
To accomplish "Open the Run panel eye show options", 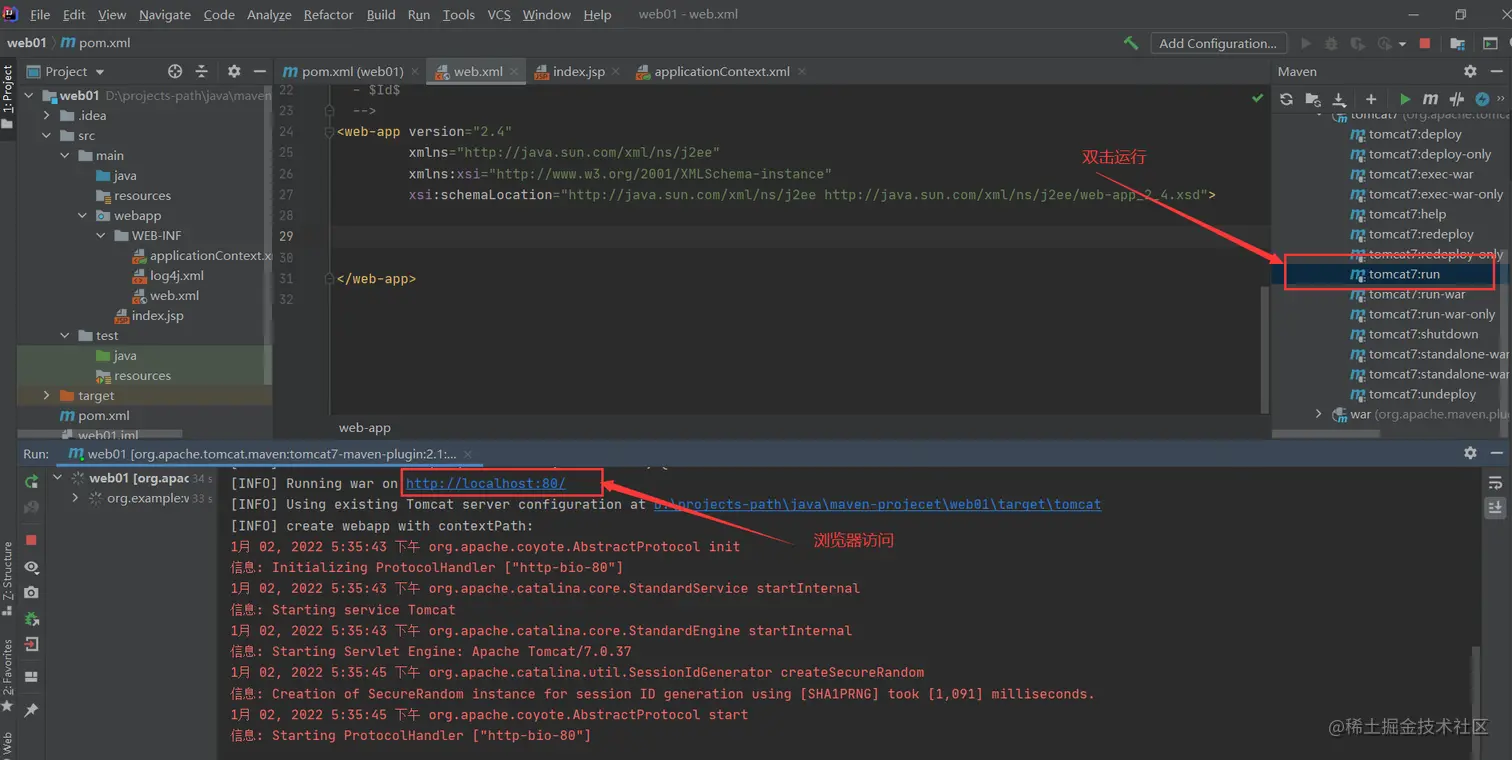I will point(31,567).
